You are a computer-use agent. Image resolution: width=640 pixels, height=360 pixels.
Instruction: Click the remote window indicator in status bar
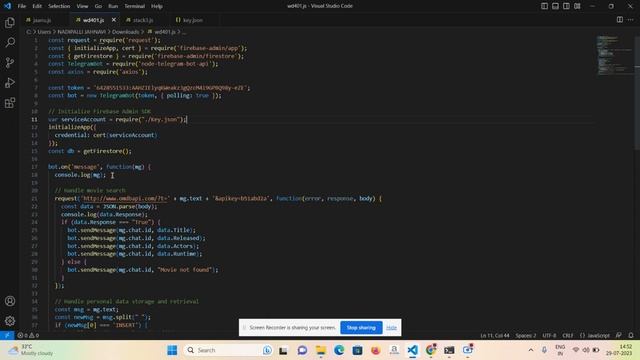click(7, 335)
